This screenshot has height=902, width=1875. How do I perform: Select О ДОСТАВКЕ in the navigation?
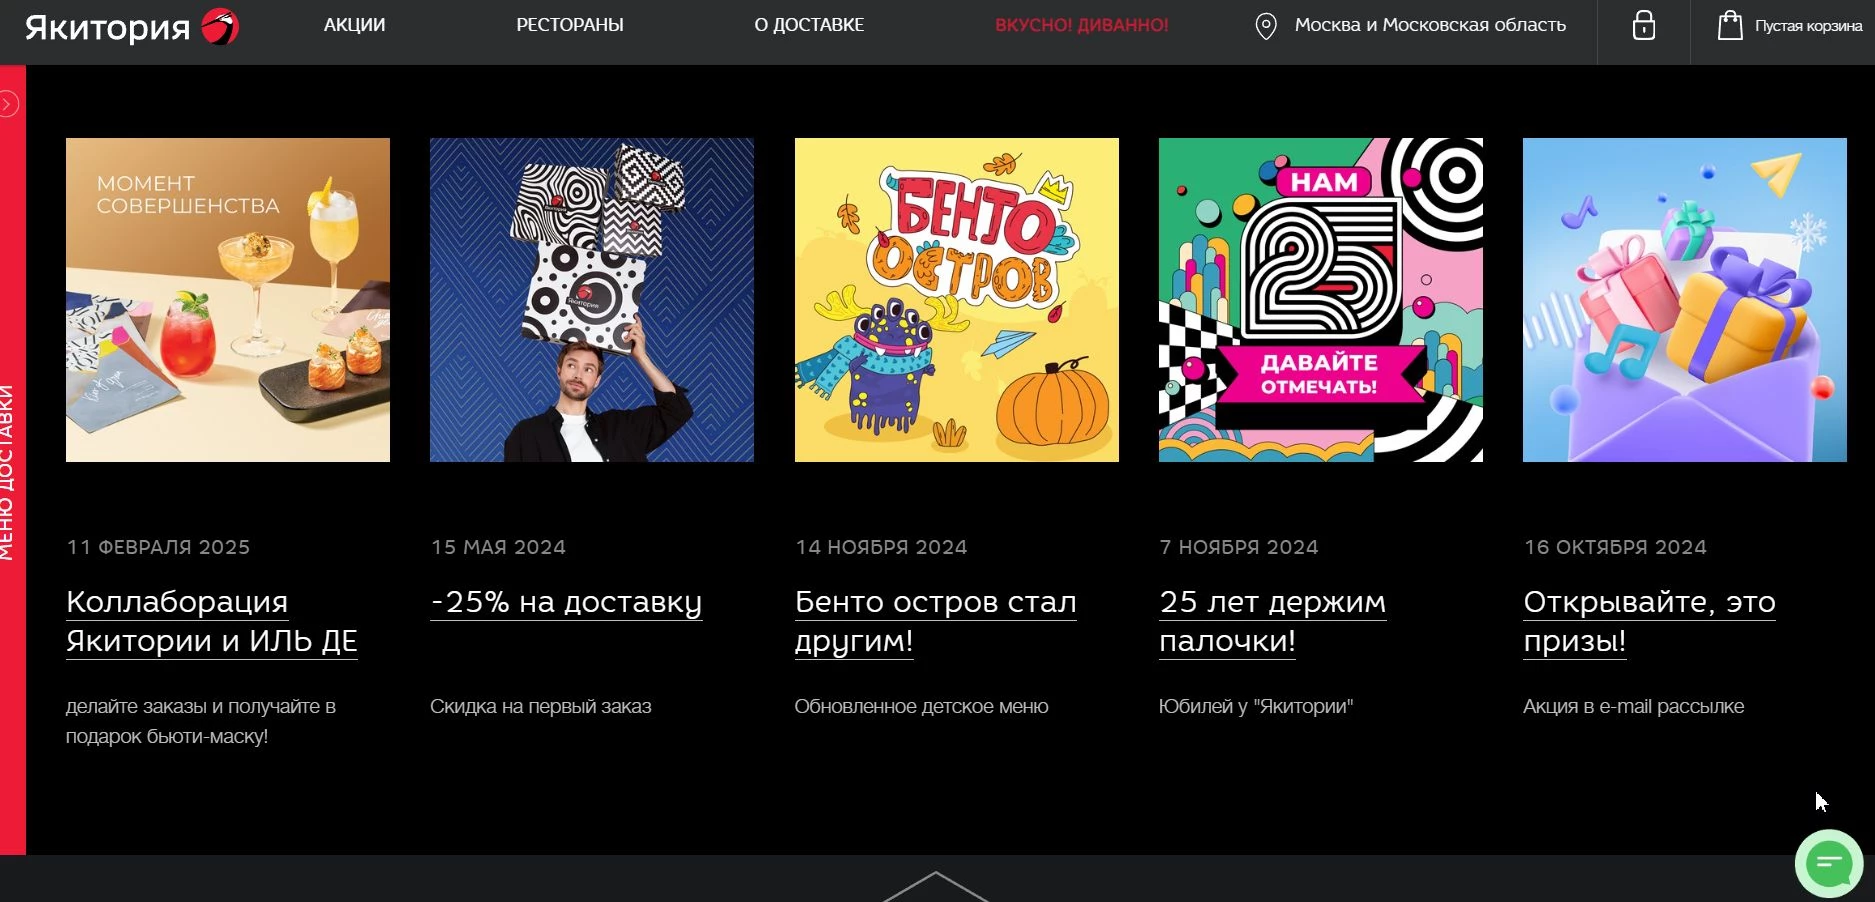[809, 25]
